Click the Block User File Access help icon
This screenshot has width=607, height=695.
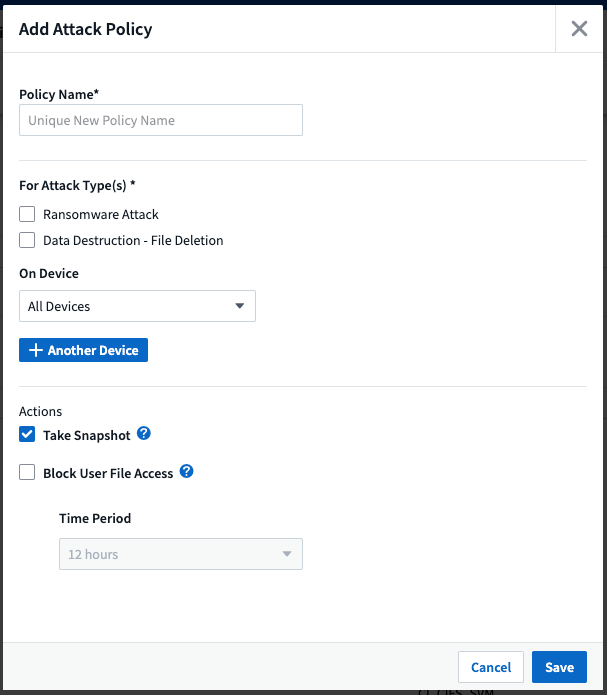186,472
